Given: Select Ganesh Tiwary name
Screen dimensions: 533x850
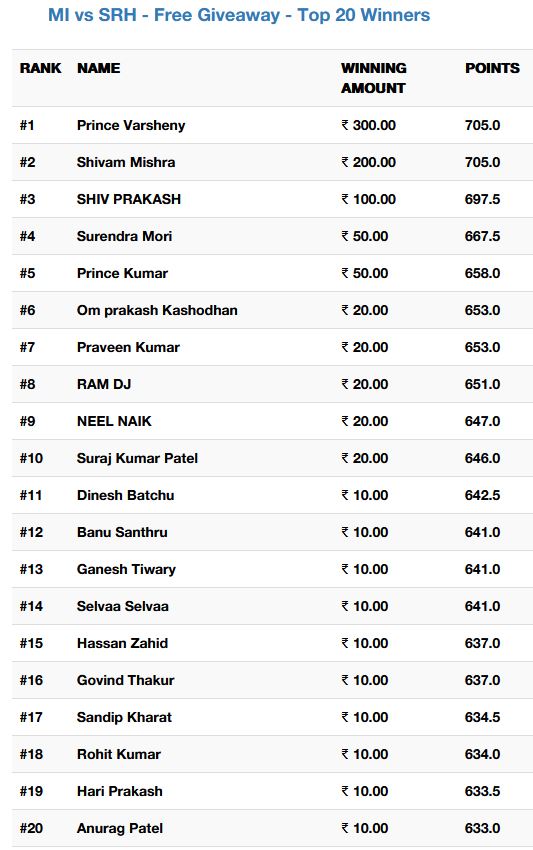Looking at the screenshot, I should click(x=126, y=569).
